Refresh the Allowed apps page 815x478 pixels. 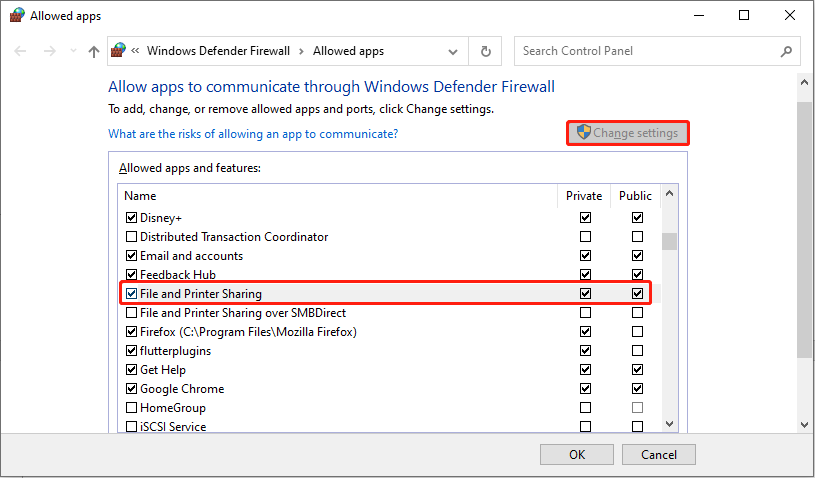(x=486, y=51)
